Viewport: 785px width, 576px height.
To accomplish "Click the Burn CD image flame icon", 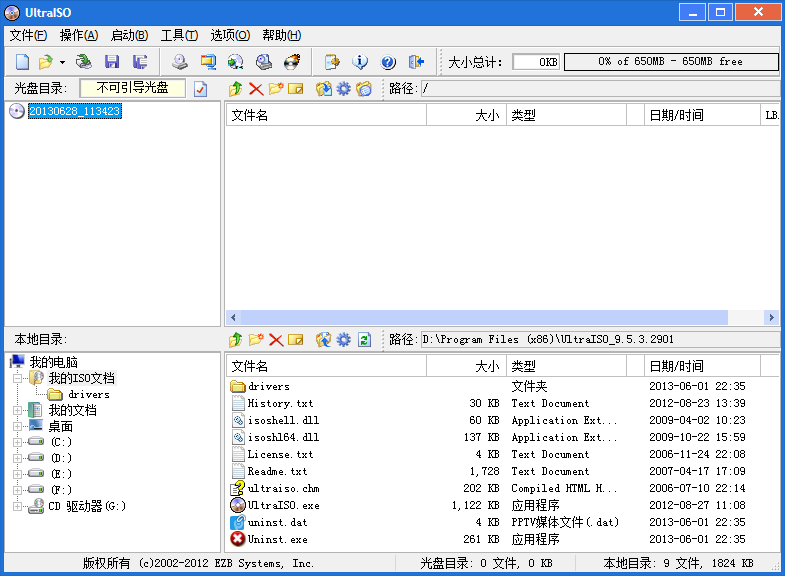I will [x=292, y=62].
